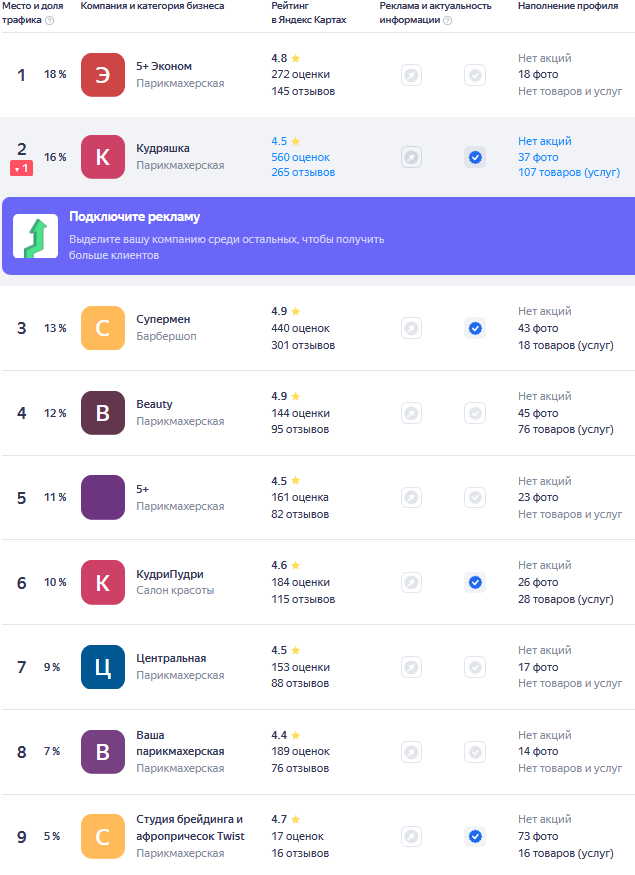Select the company name '5+ Эконом'
This screenshot has height=875, width=635.
(x=164, y=66)
